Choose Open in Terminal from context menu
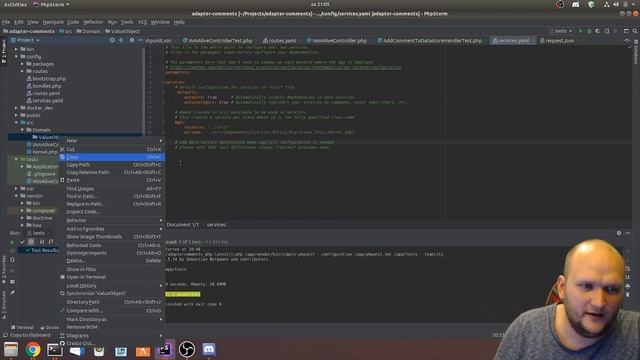The image size is (640, 360). point(112,277)
